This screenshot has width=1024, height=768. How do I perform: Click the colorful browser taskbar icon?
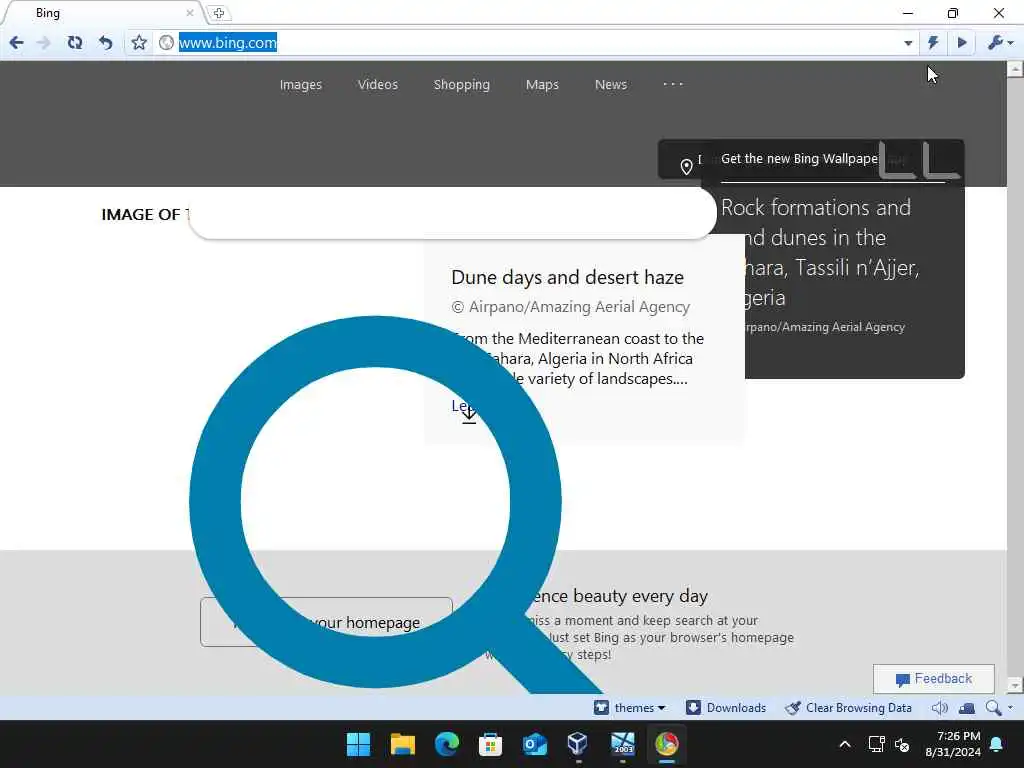coord(666,744)
